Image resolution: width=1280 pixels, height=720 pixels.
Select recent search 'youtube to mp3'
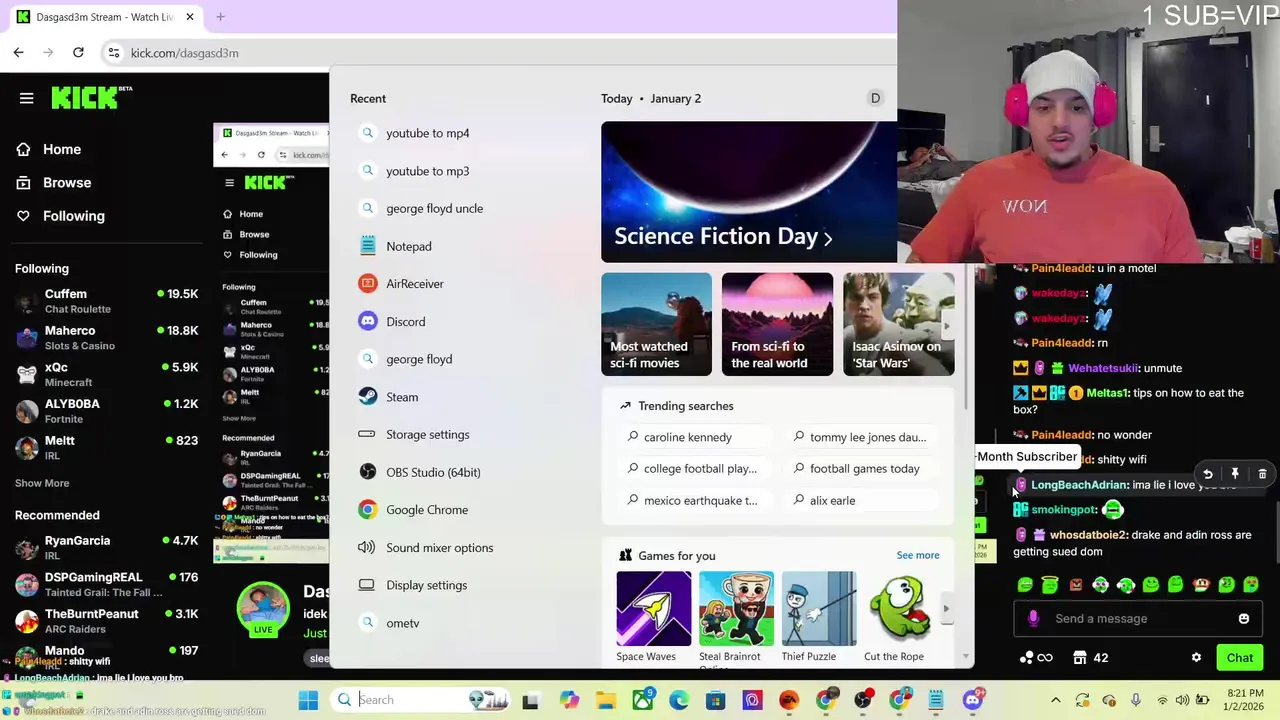(427, 171)
